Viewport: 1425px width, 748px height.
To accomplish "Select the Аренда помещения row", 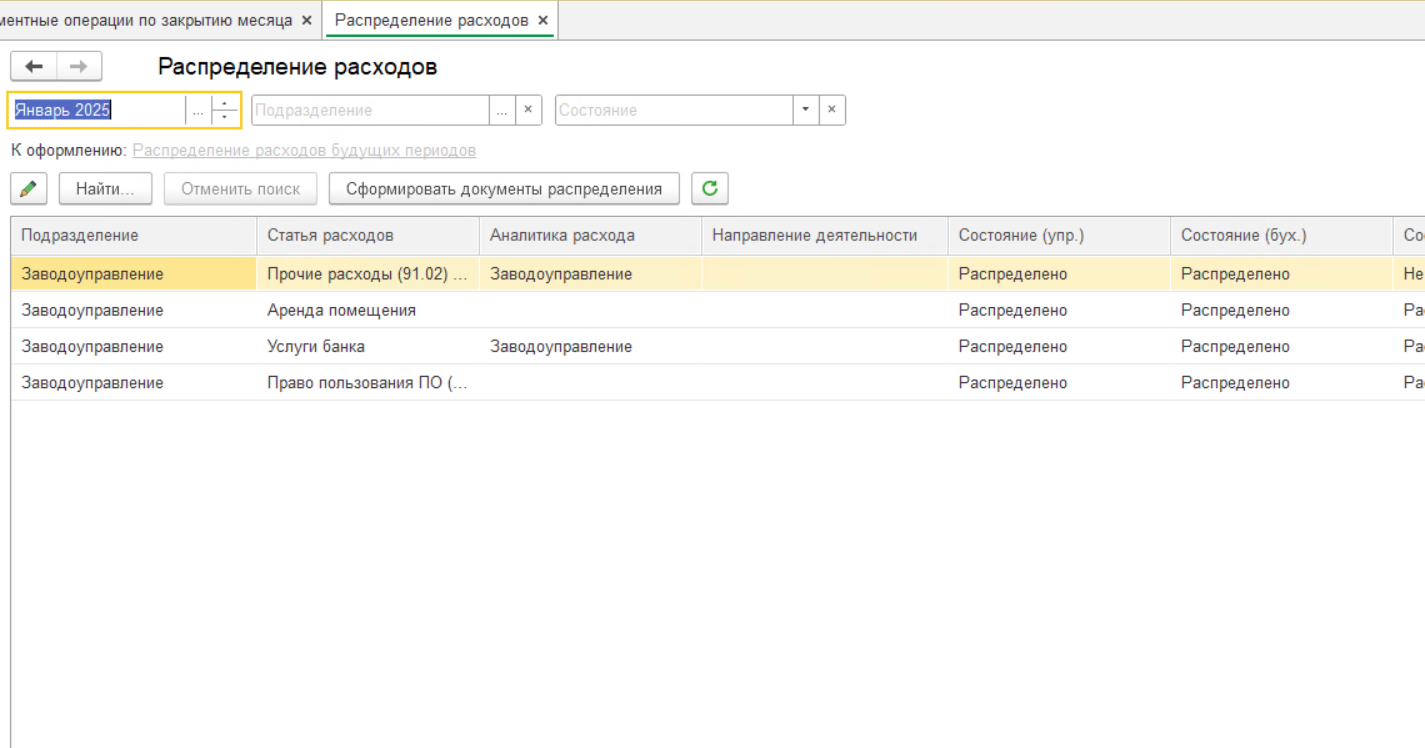I will click(x=341, y=310).
